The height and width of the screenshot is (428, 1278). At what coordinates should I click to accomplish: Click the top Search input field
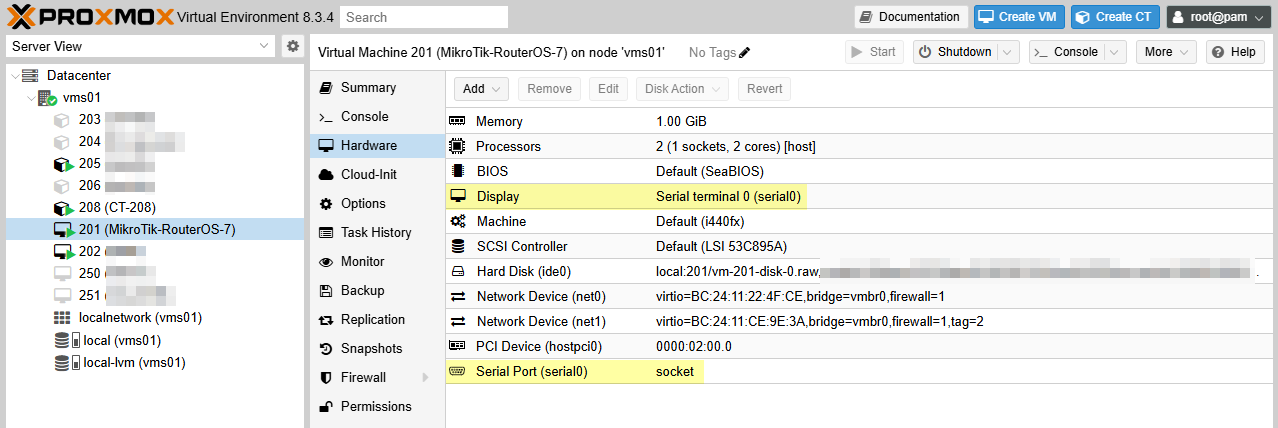click(x=423, y=17)
